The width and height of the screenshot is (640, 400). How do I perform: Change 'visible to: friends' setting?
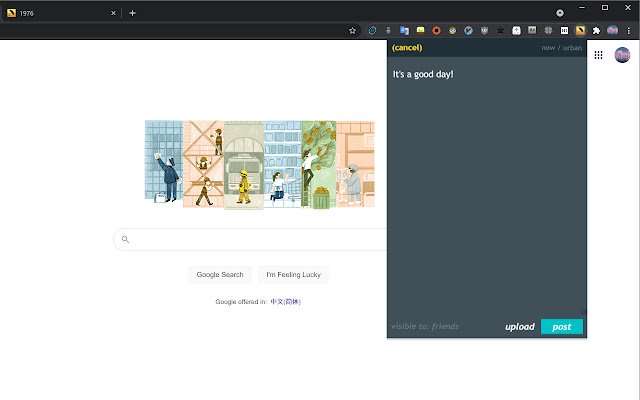[425, 326]
